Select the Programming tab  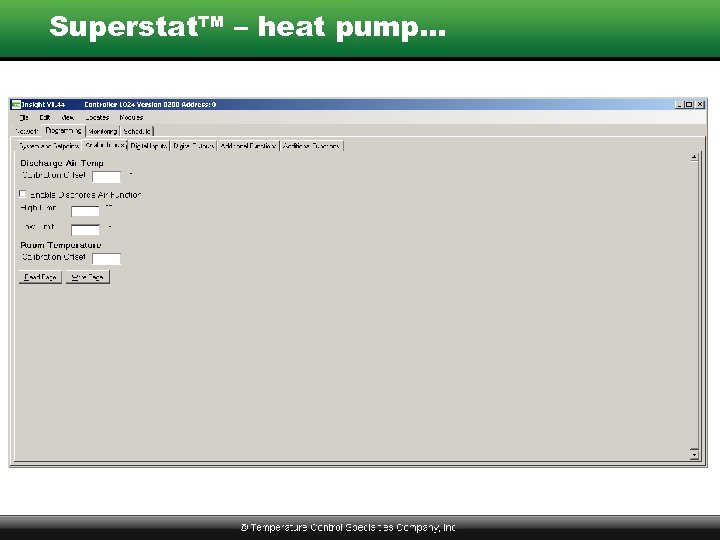pyautogui.click(x=63, y=130)
